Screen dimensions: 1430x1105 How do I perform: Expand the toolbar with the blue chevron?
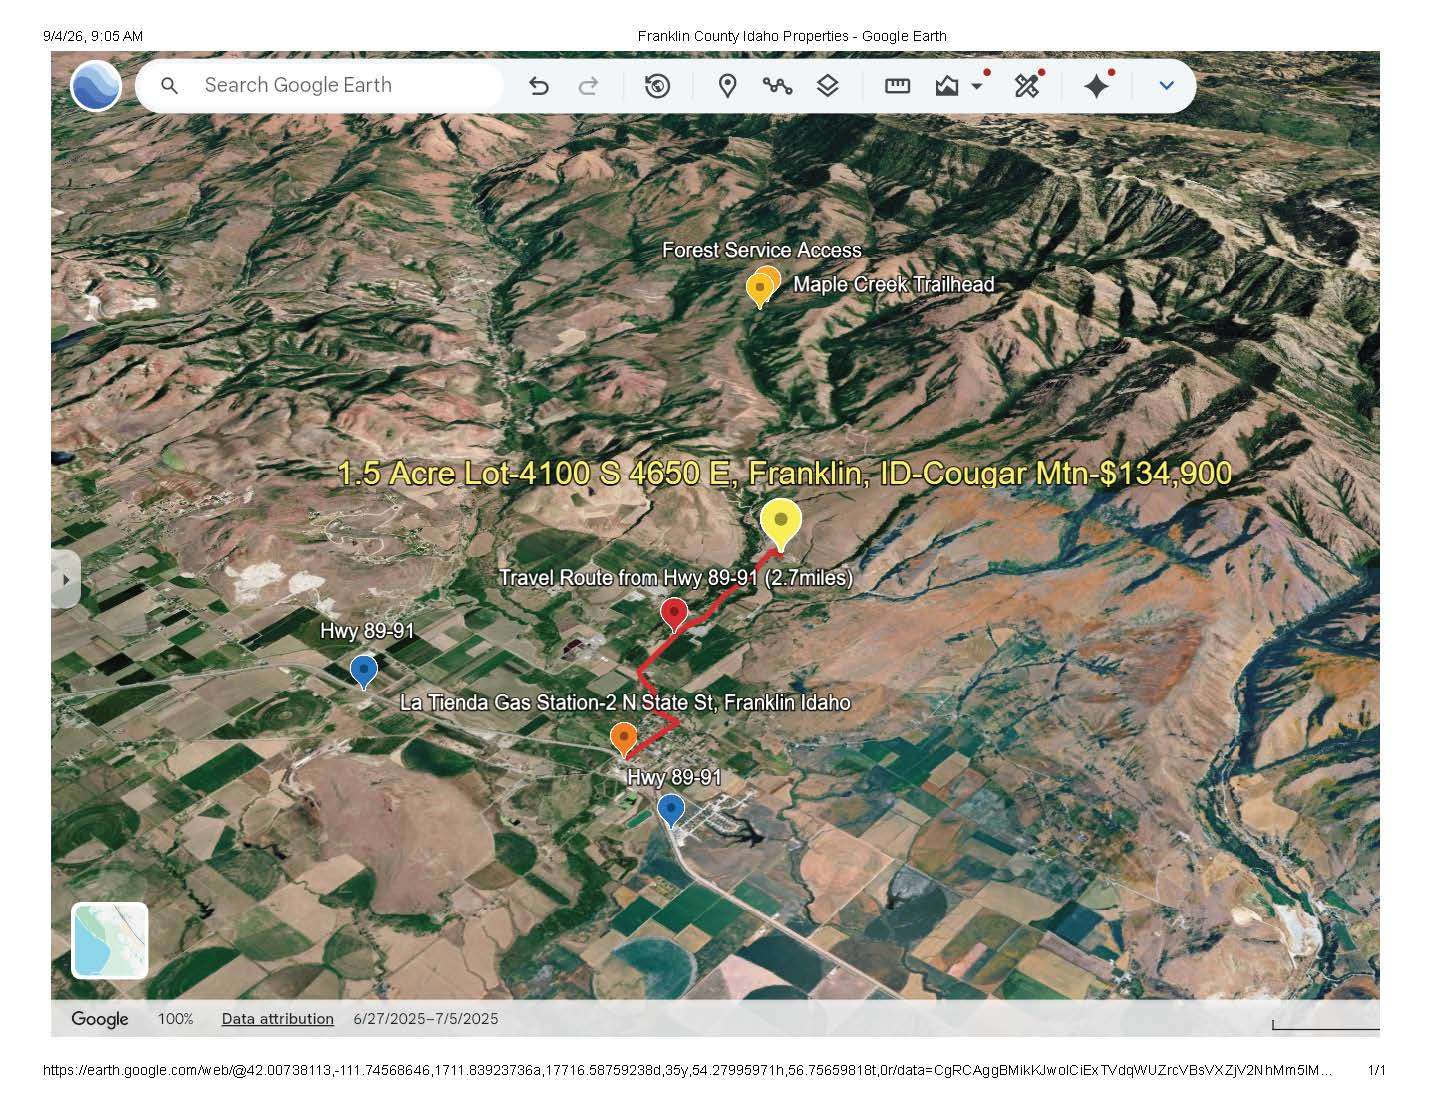tap(1166, 86)
